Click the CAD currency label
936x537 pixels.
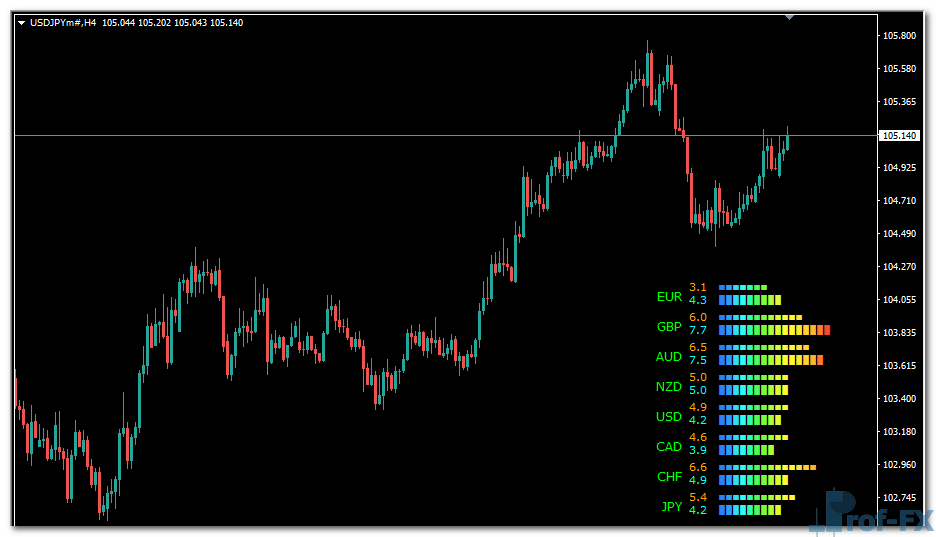(x=669, y=447)
